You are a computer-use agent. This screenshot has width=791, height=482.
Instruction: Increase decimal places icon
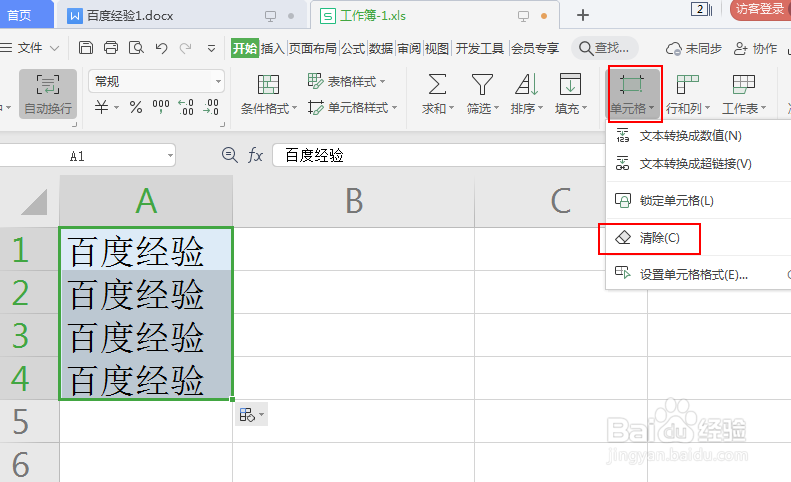[186, 107]
